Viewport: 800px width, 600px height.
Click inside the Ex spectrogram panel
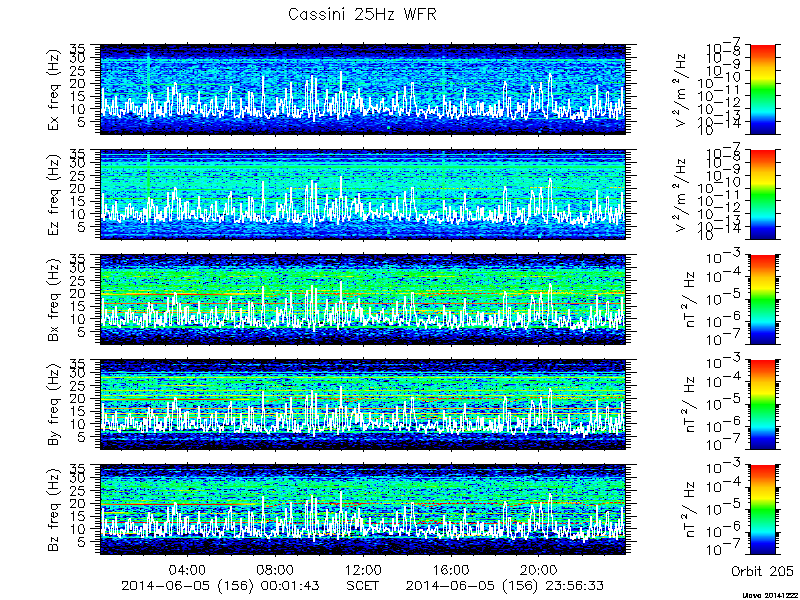tap(363, 90)
